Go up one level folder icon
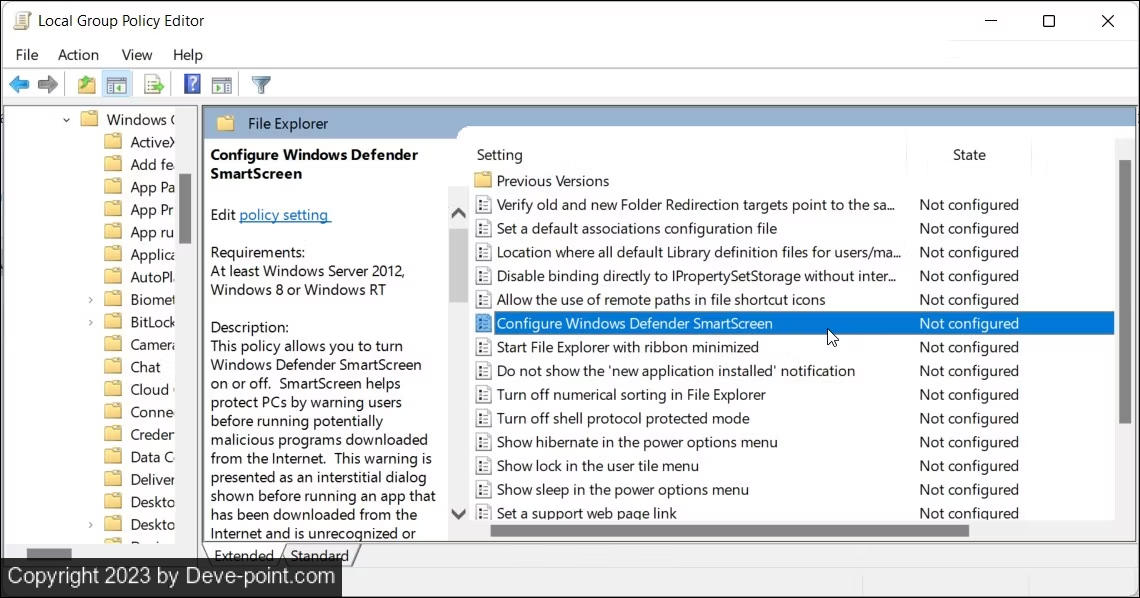The width and height of the screenshot is (1140, 598). (87, 85)
